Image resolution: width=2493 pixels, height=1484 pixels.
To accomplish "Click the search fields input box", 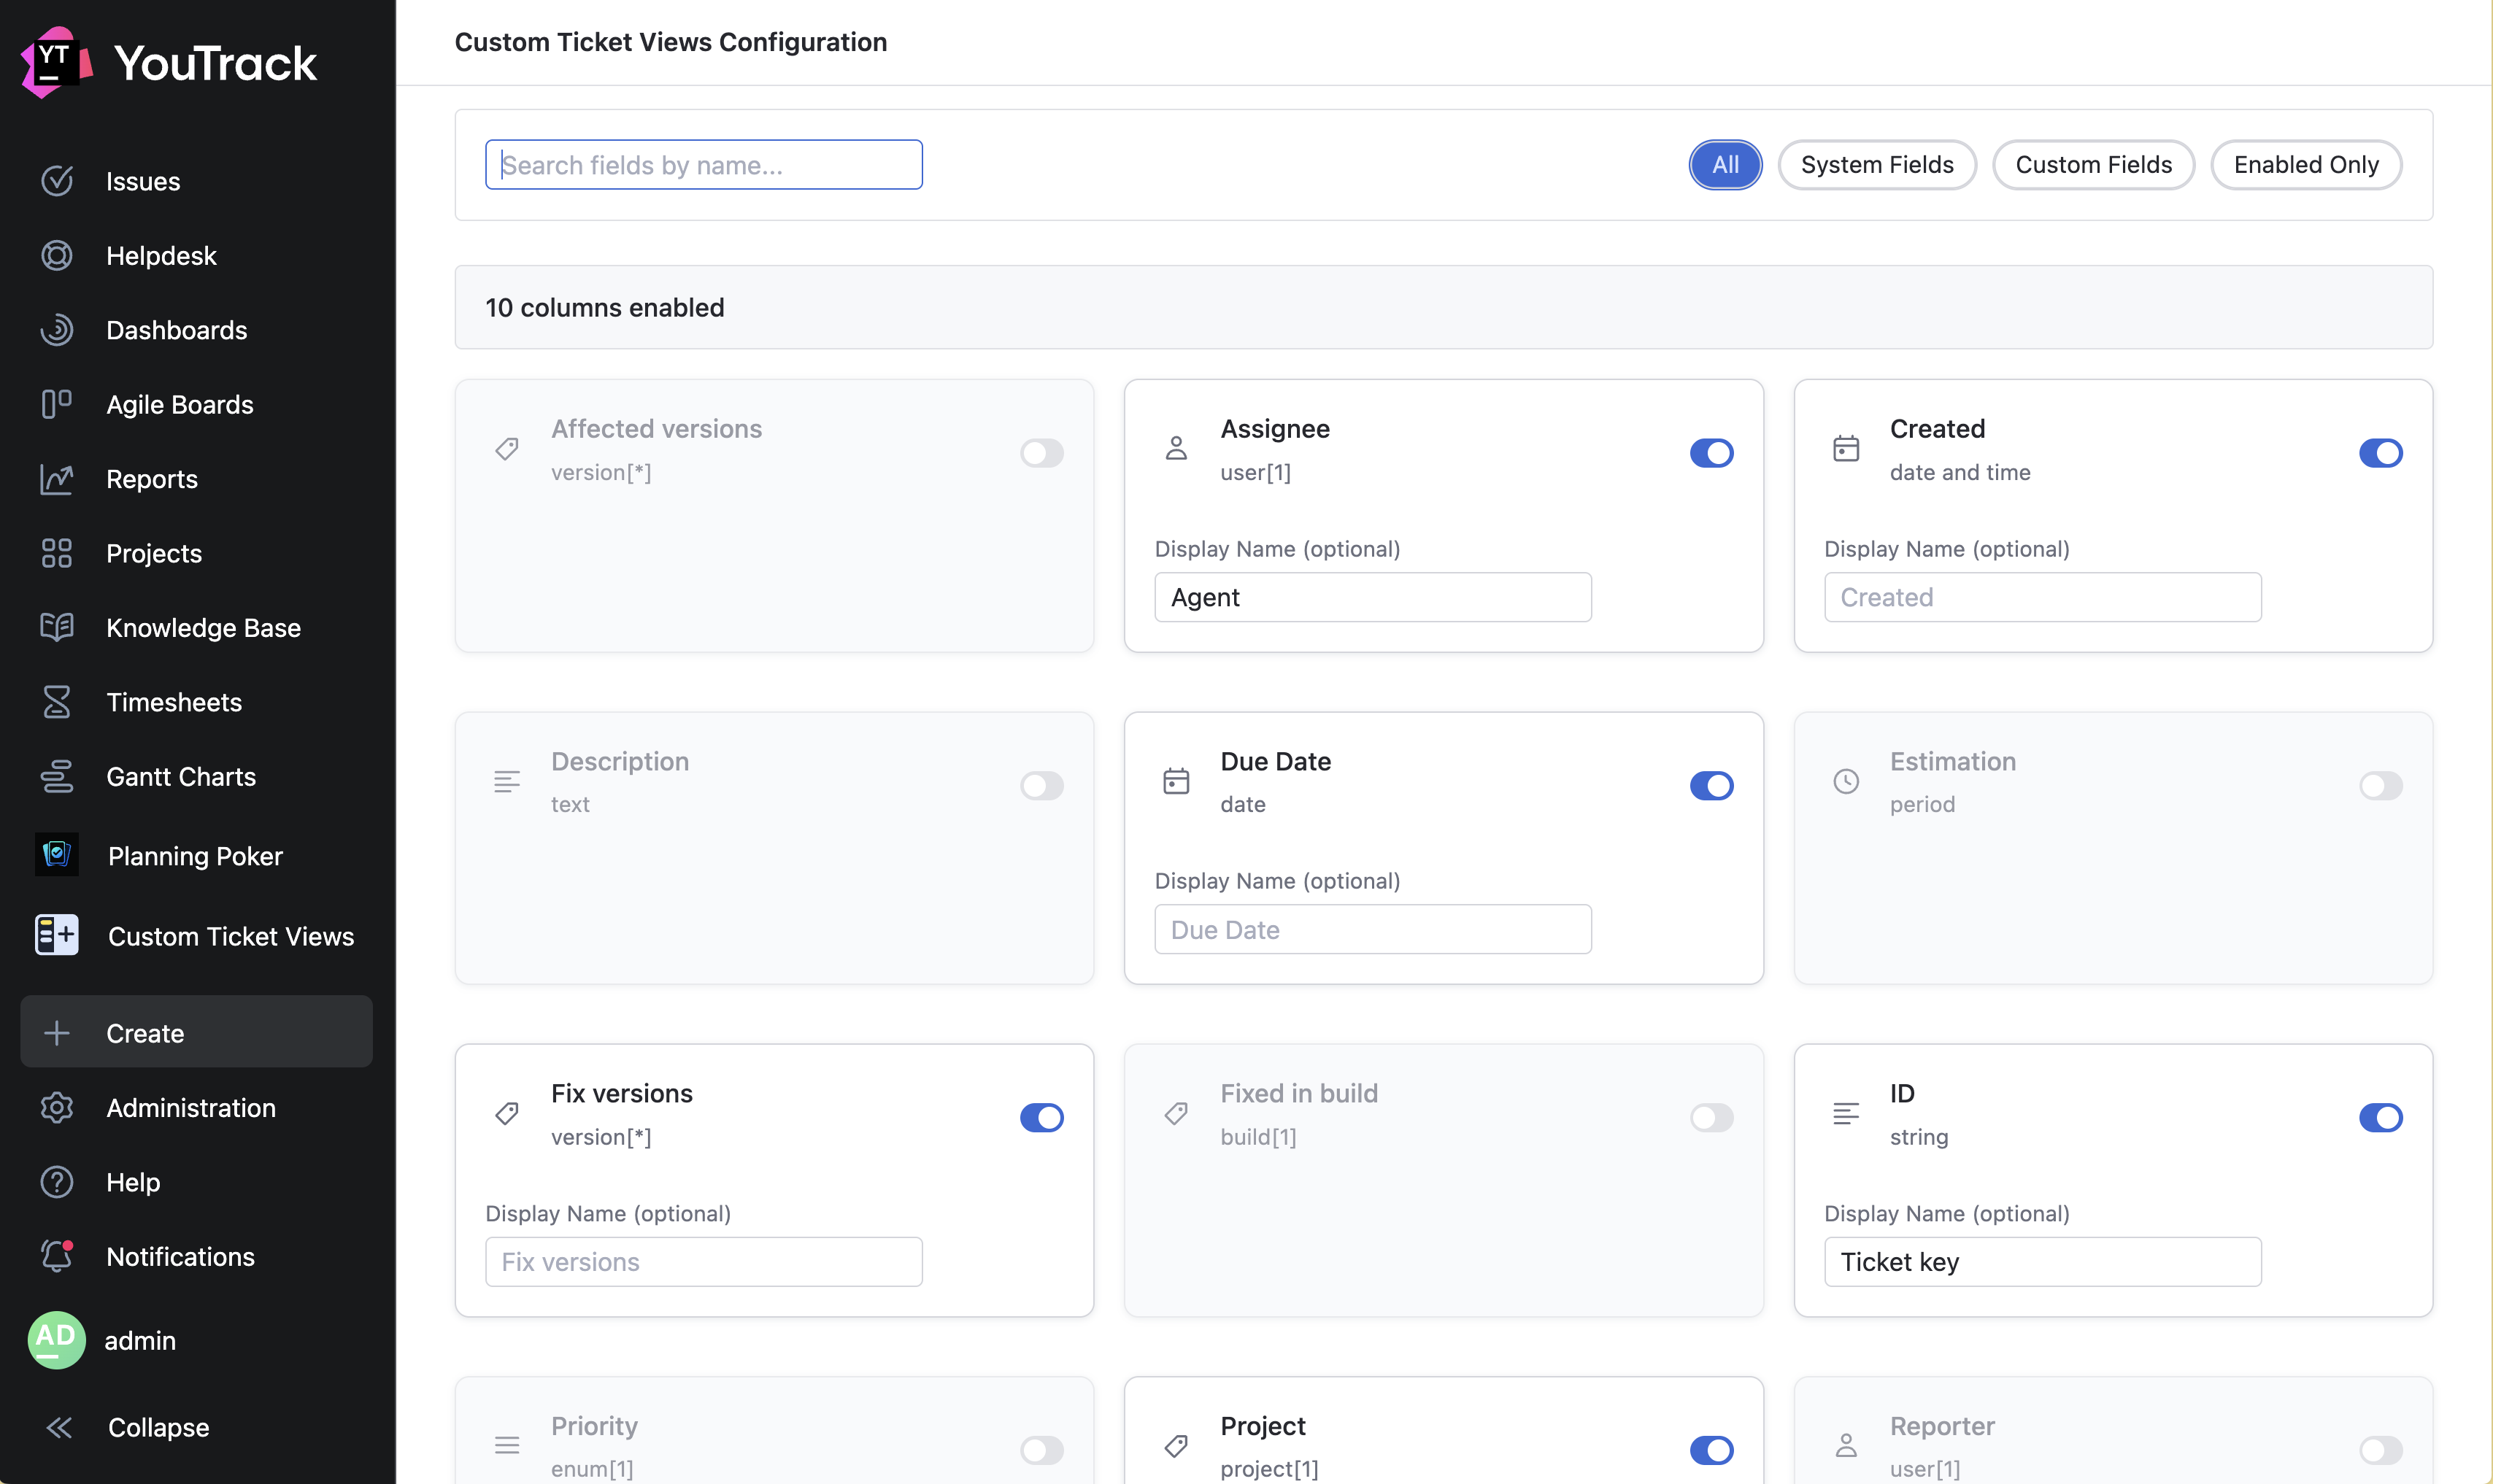I will tap(703, 164).
